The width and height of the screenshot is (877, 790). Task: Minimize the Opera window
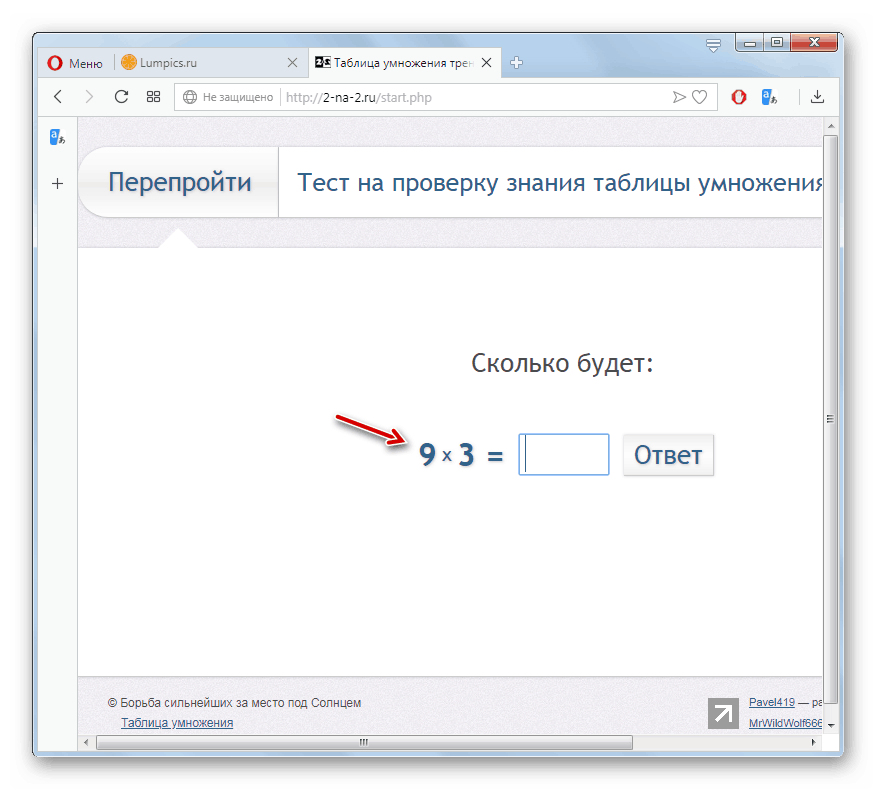(750, 43)
